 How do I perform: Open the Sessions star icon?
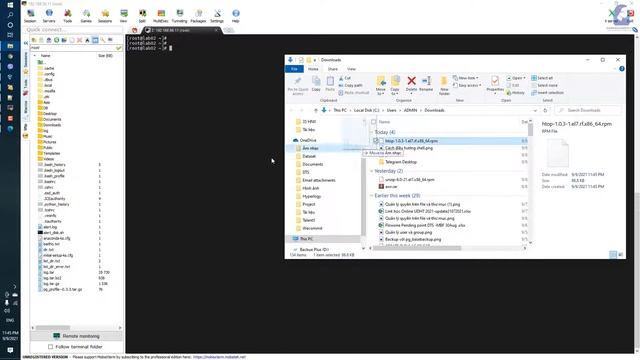pos(105,16)
